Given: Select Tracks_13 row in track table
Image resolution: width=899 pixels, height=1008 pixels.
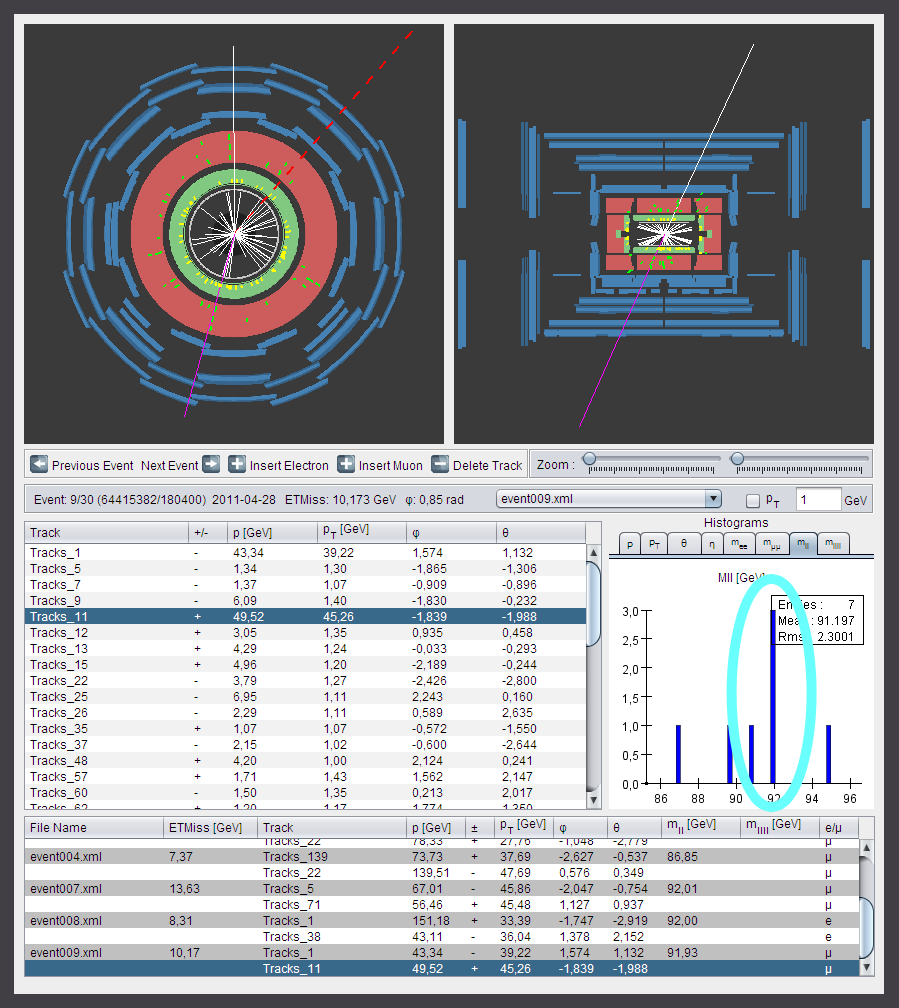Looking at the screenshot, I should click(x=305, y=649).
